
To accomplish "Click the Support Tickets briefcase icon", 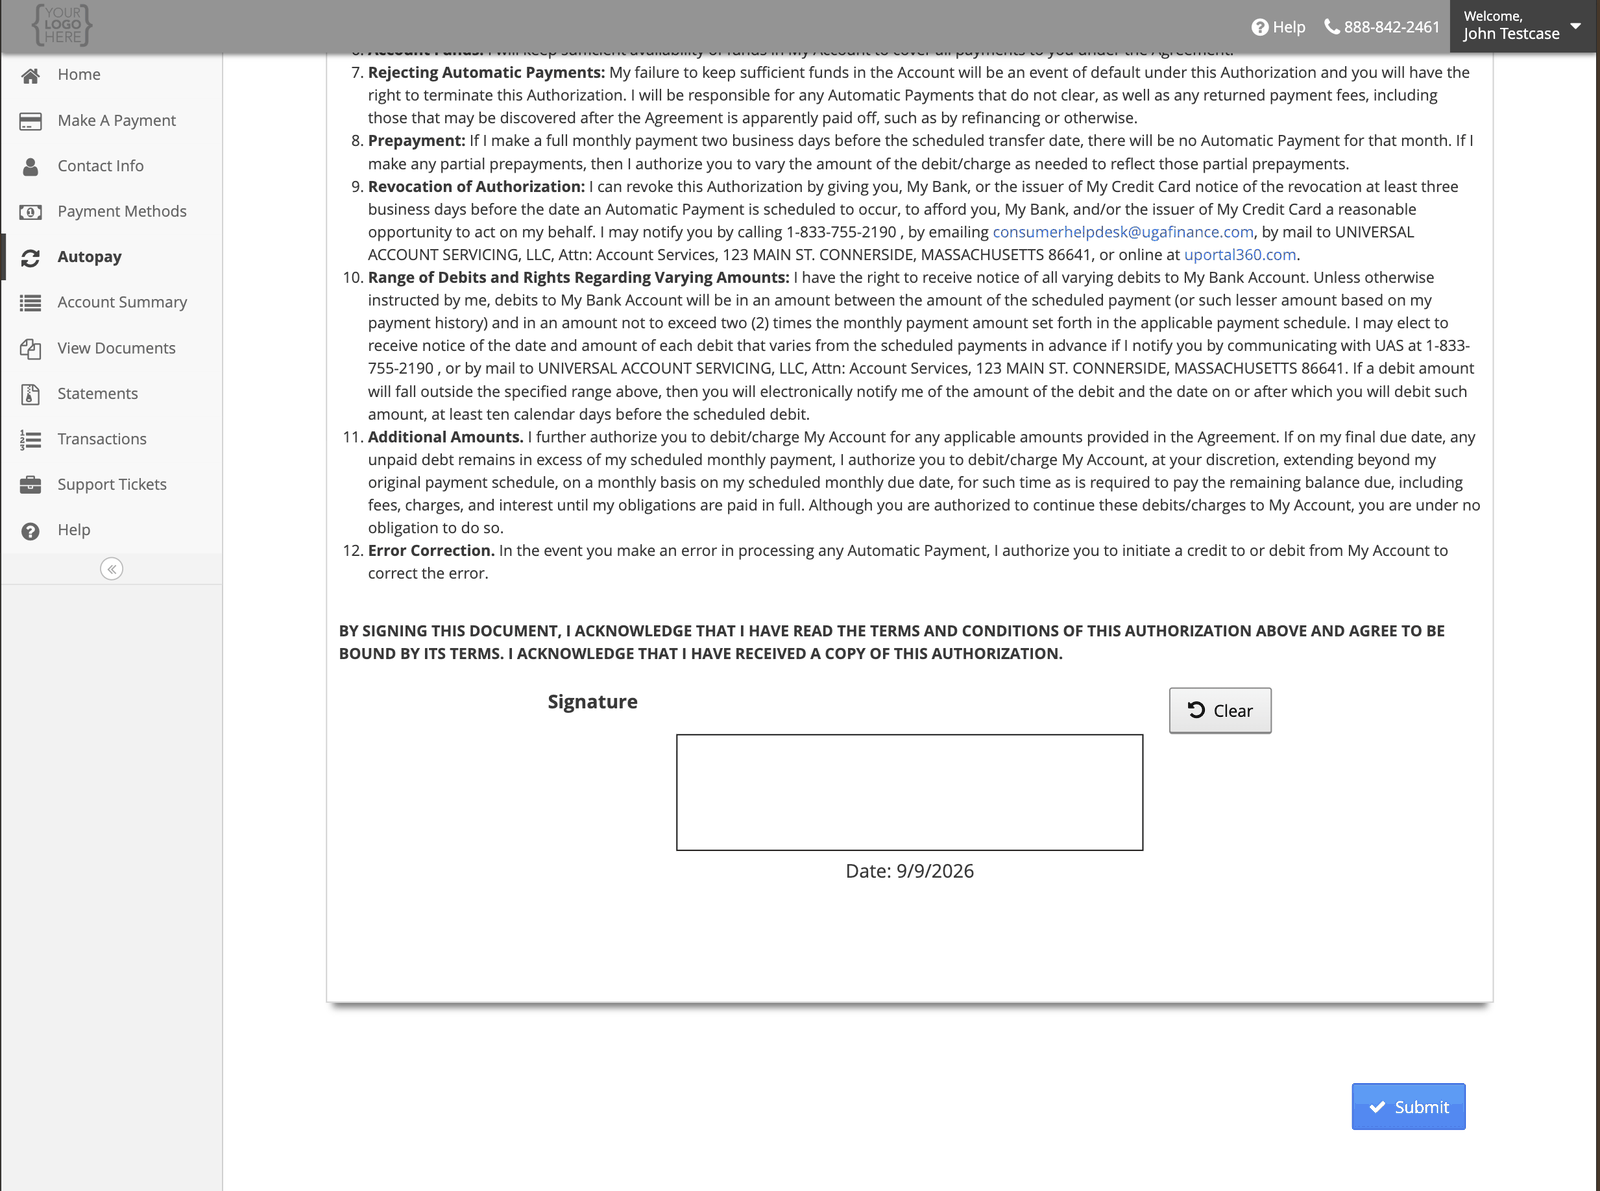I will [x=30, y=485].
